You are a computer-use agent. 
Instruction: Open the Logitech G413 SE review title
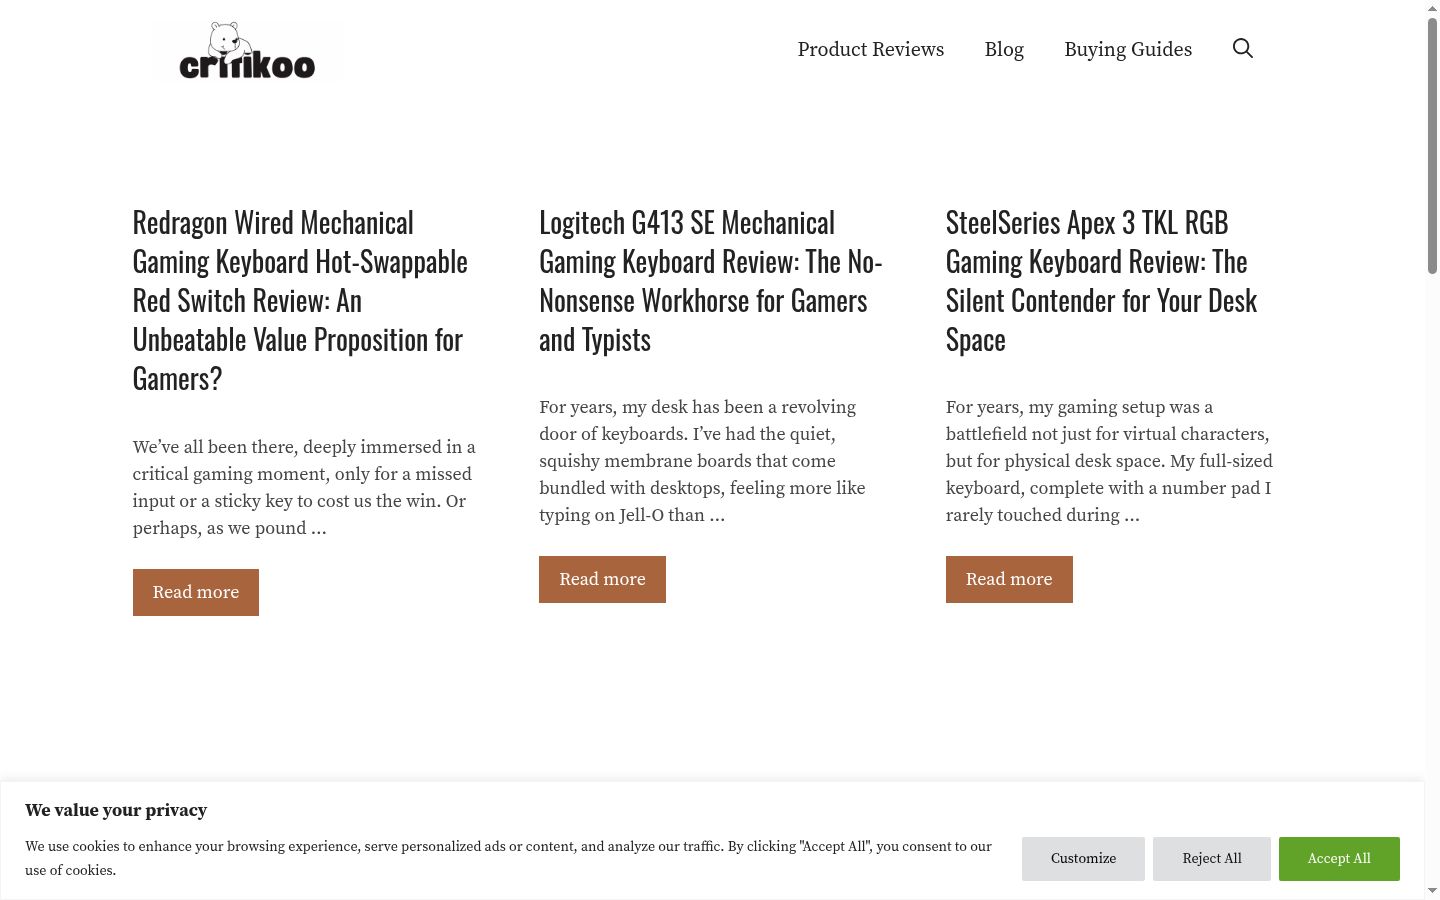(711, 281)
